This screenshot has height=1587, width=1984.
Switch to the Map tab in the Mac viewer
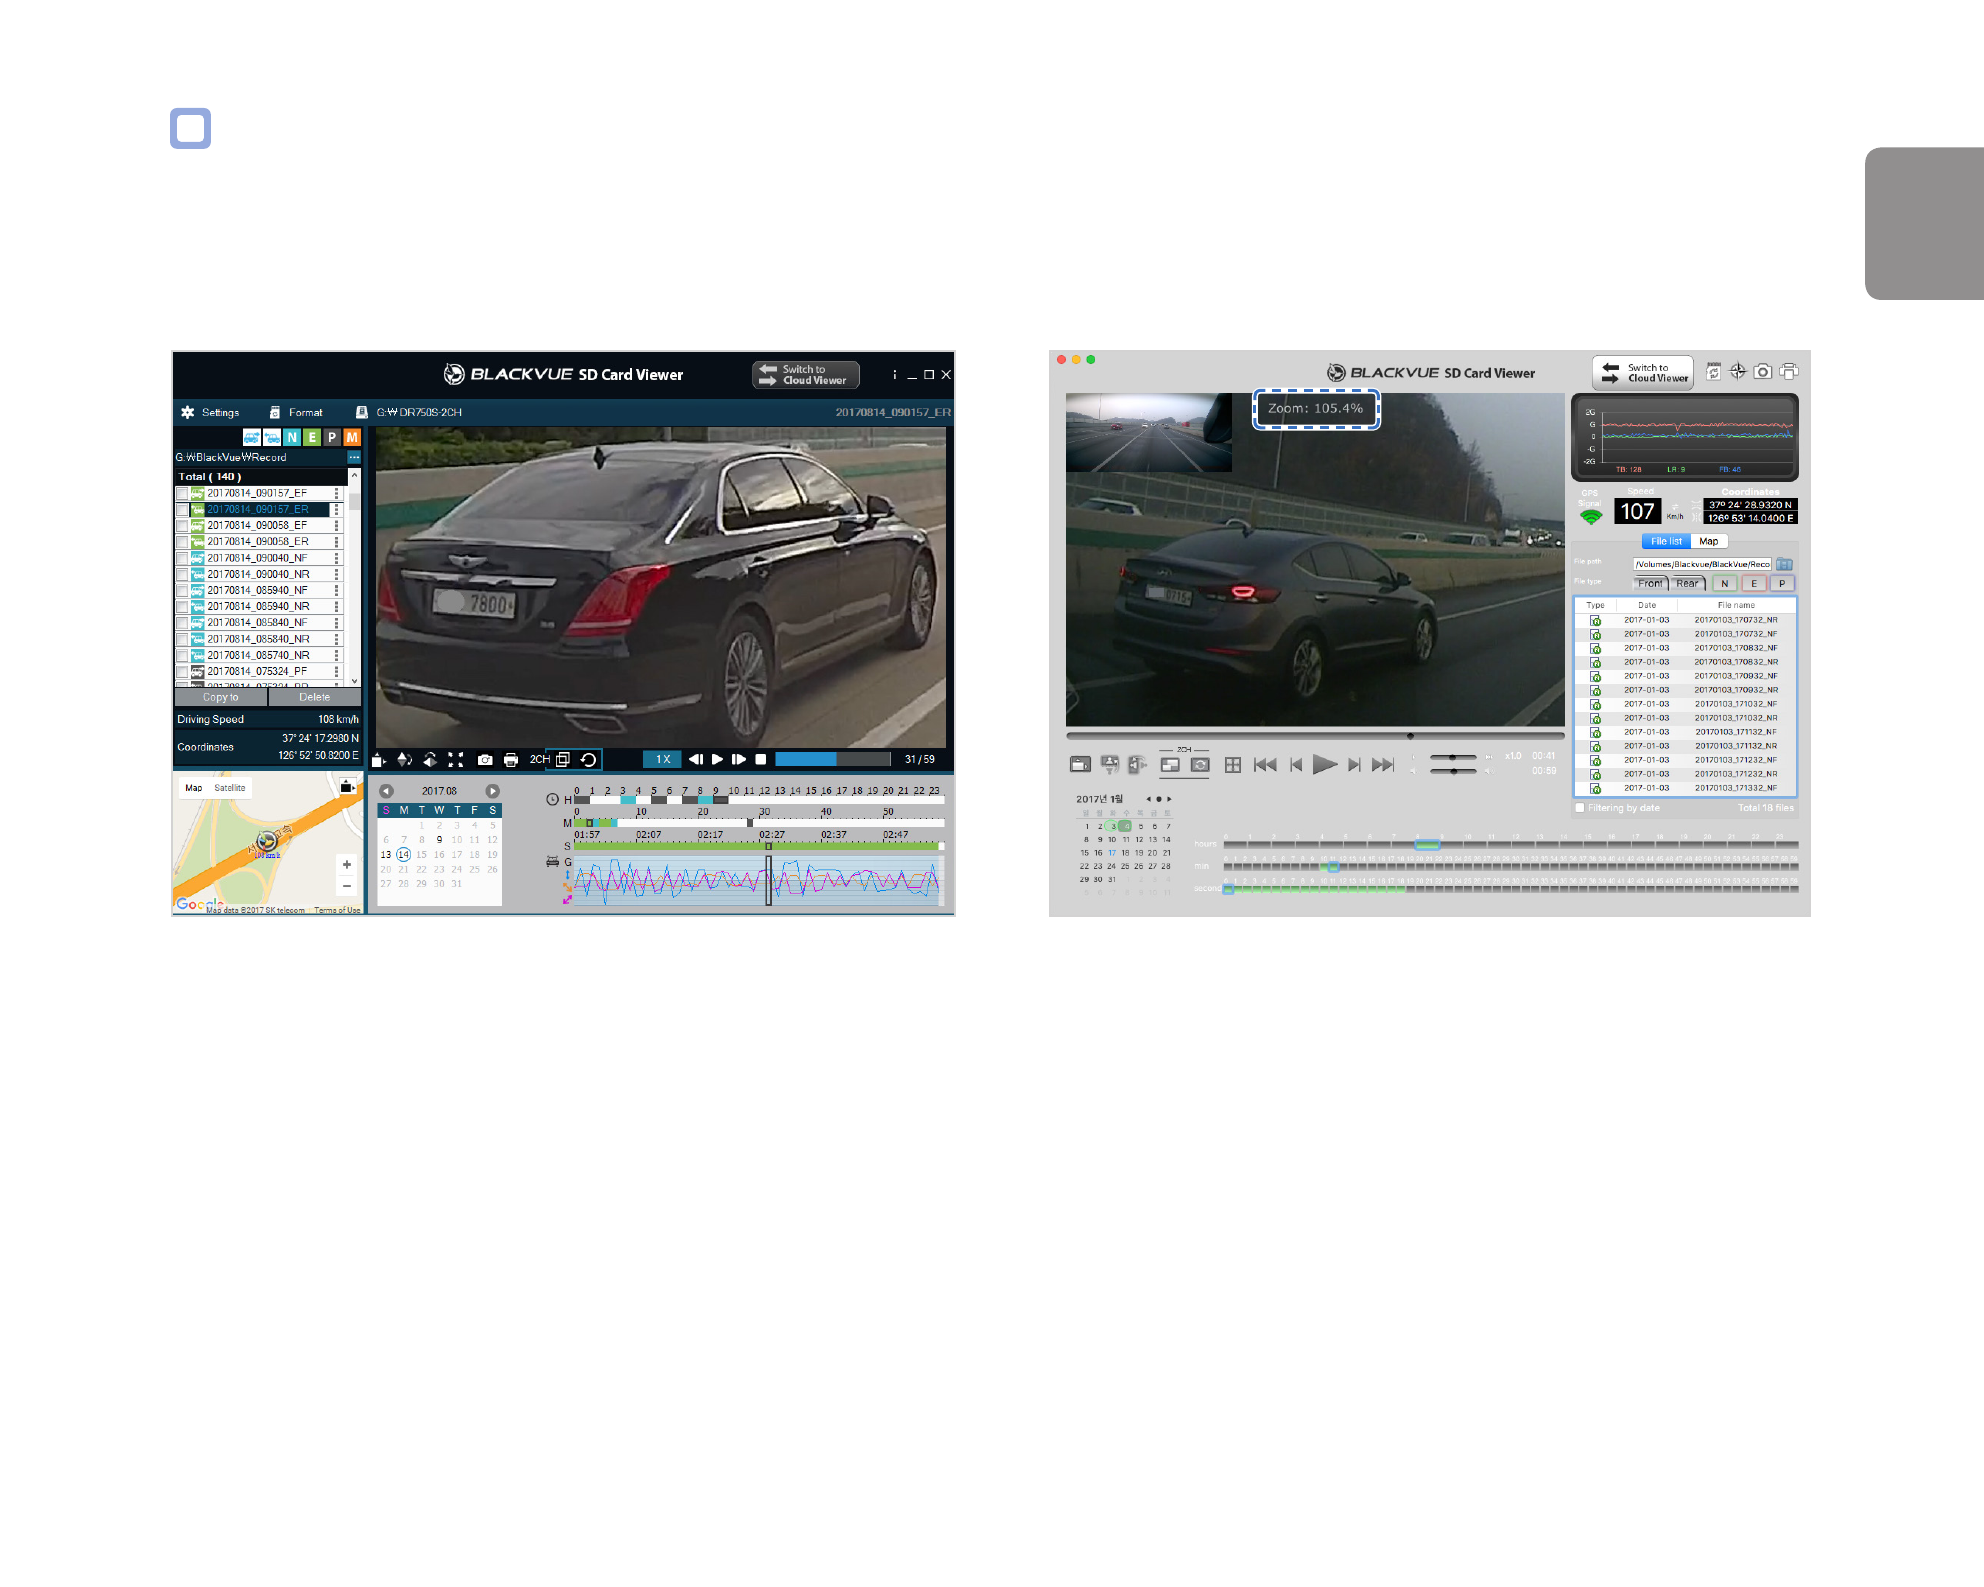1709,541
